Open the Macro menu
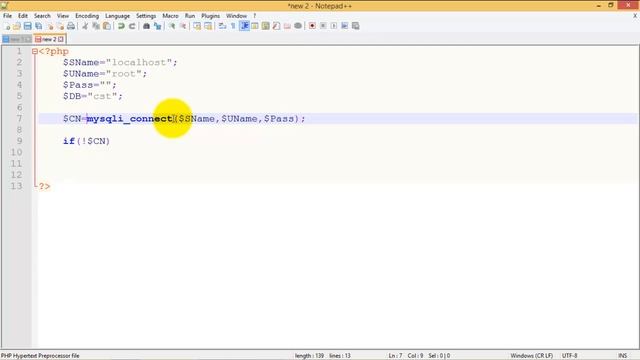640x360 pixels. 170,16
